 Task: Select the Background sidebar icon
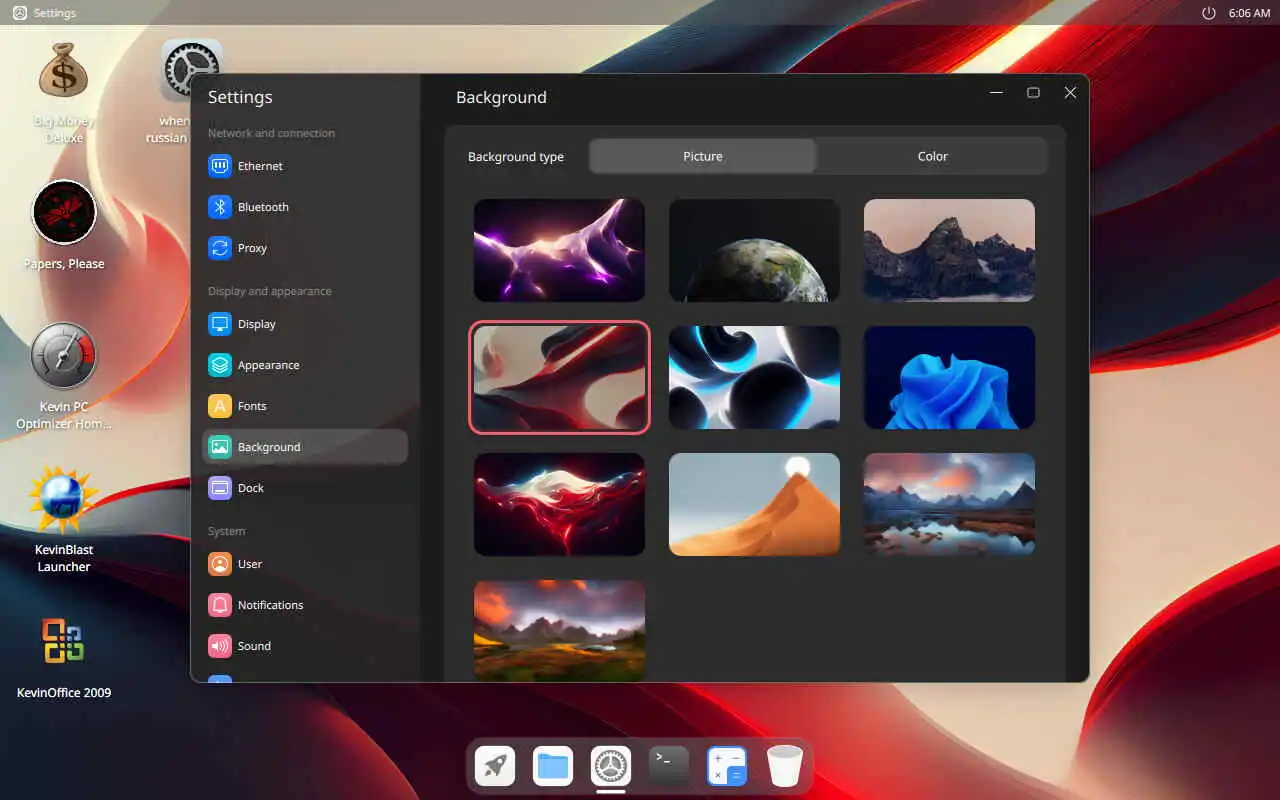[220, 447]
